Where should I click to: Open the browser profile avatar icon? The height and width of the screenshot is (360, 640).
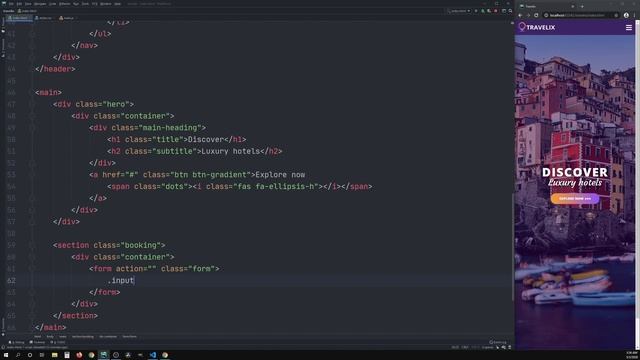[x=627, y=15]
